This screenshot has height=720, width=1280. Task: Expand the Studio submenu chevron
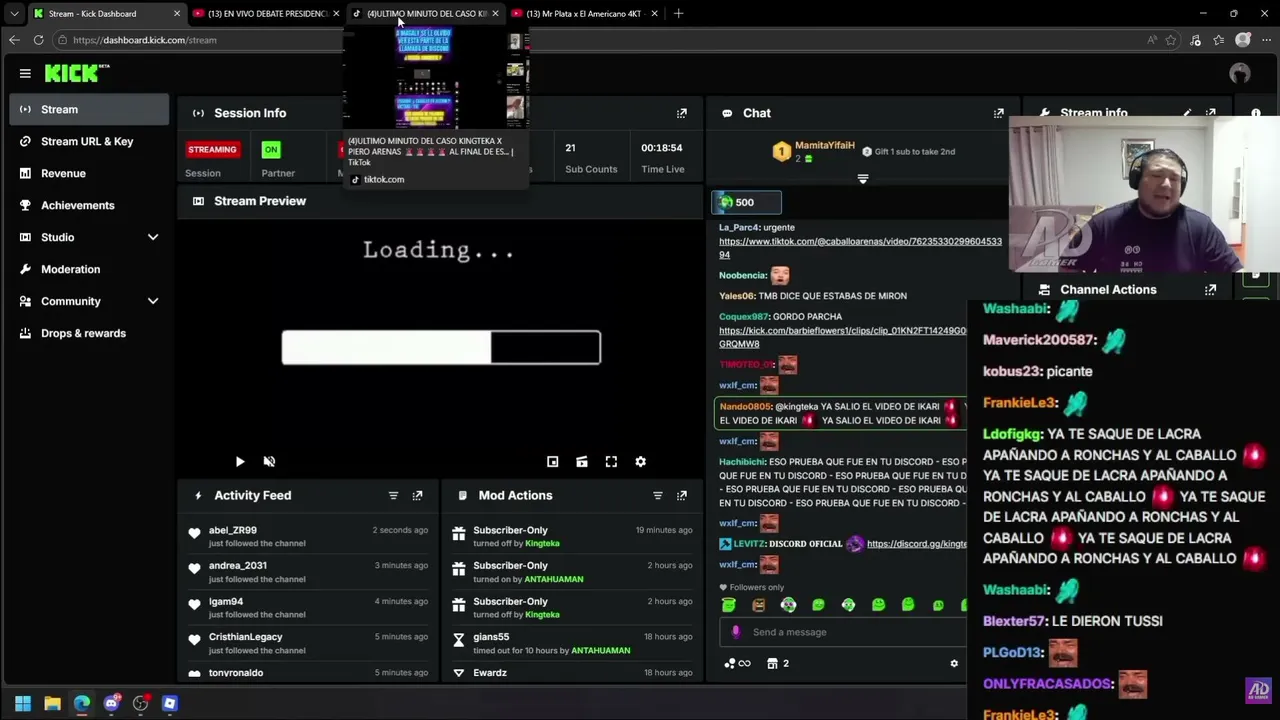pyautogui.click(x=153, y=237)
